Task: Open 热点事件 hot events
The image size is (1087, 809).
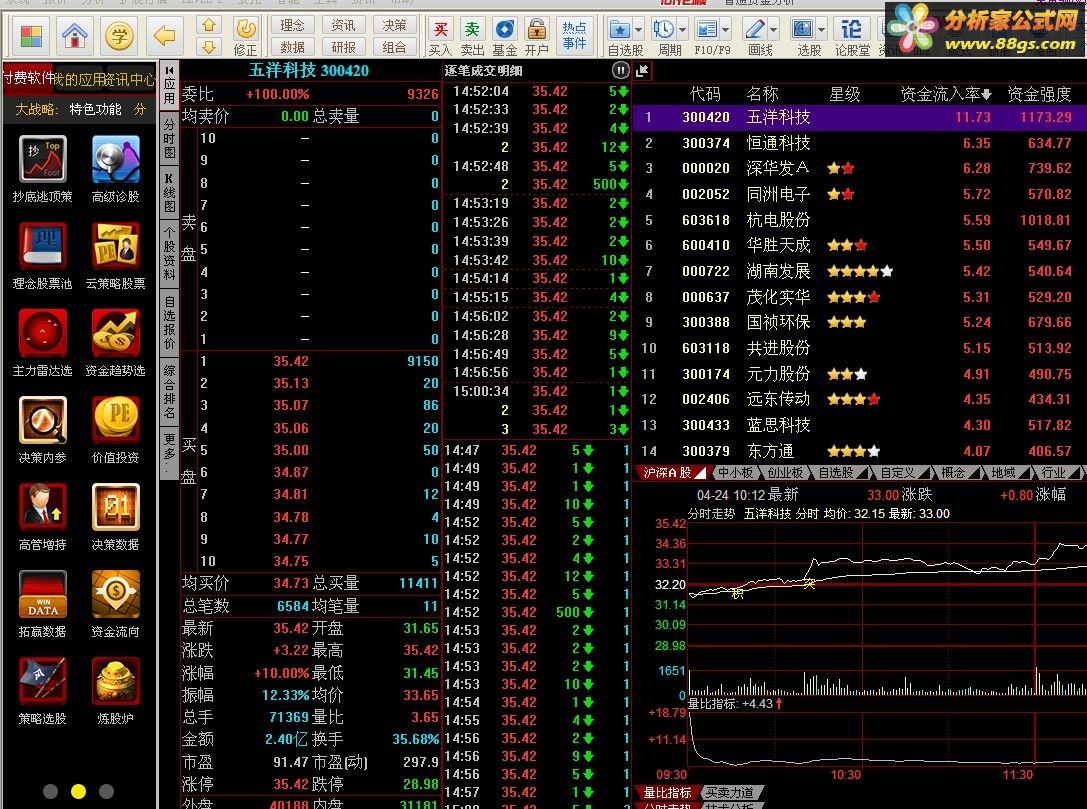Action: point(575,35)
